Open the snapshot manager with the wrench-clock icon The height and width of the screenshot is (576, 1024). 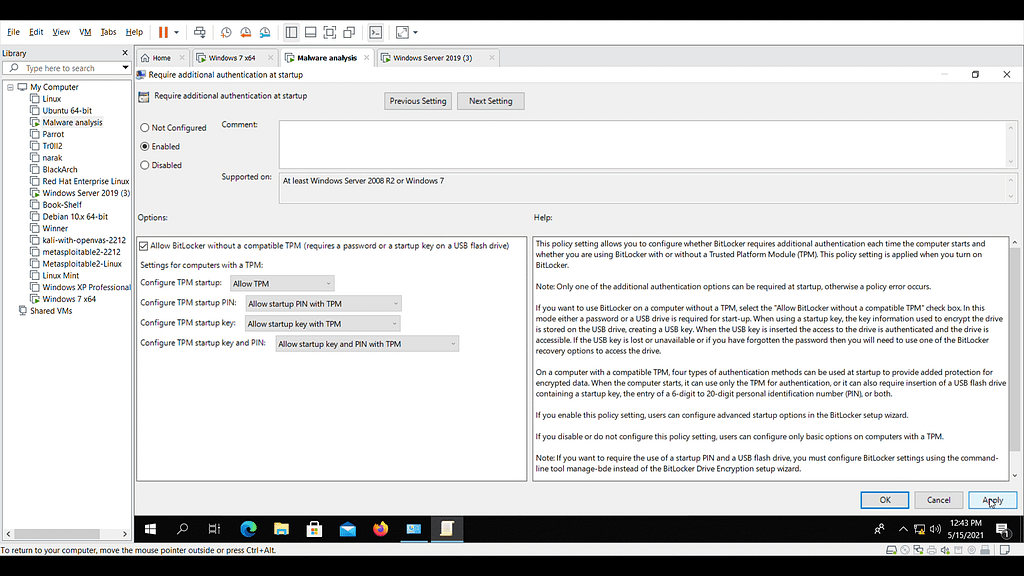(x=265, y=32)
